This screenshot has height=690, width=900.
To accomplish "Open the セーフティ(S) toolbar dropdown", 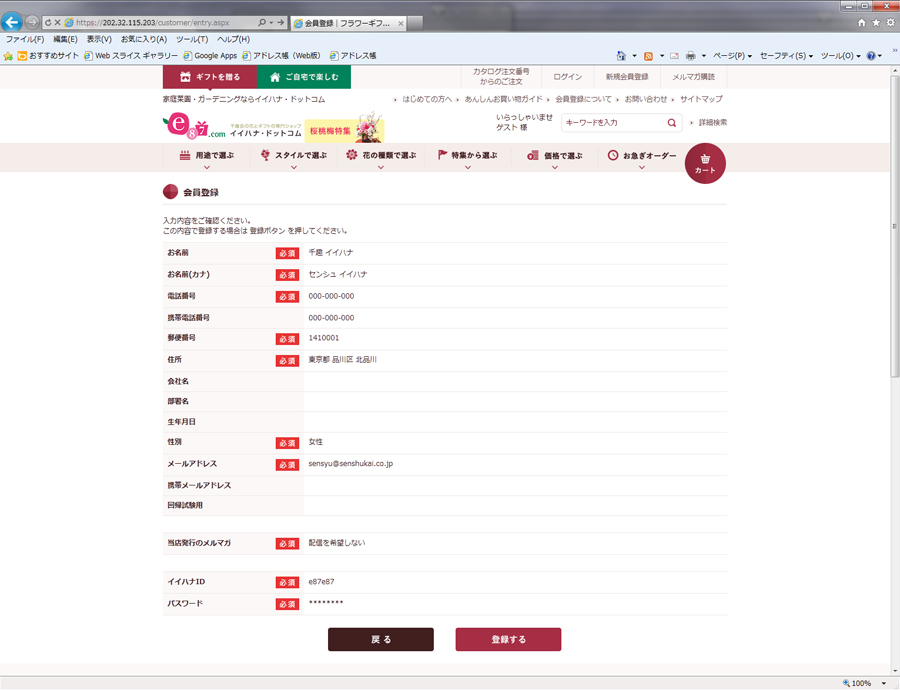I will click(x=786, y=56).
